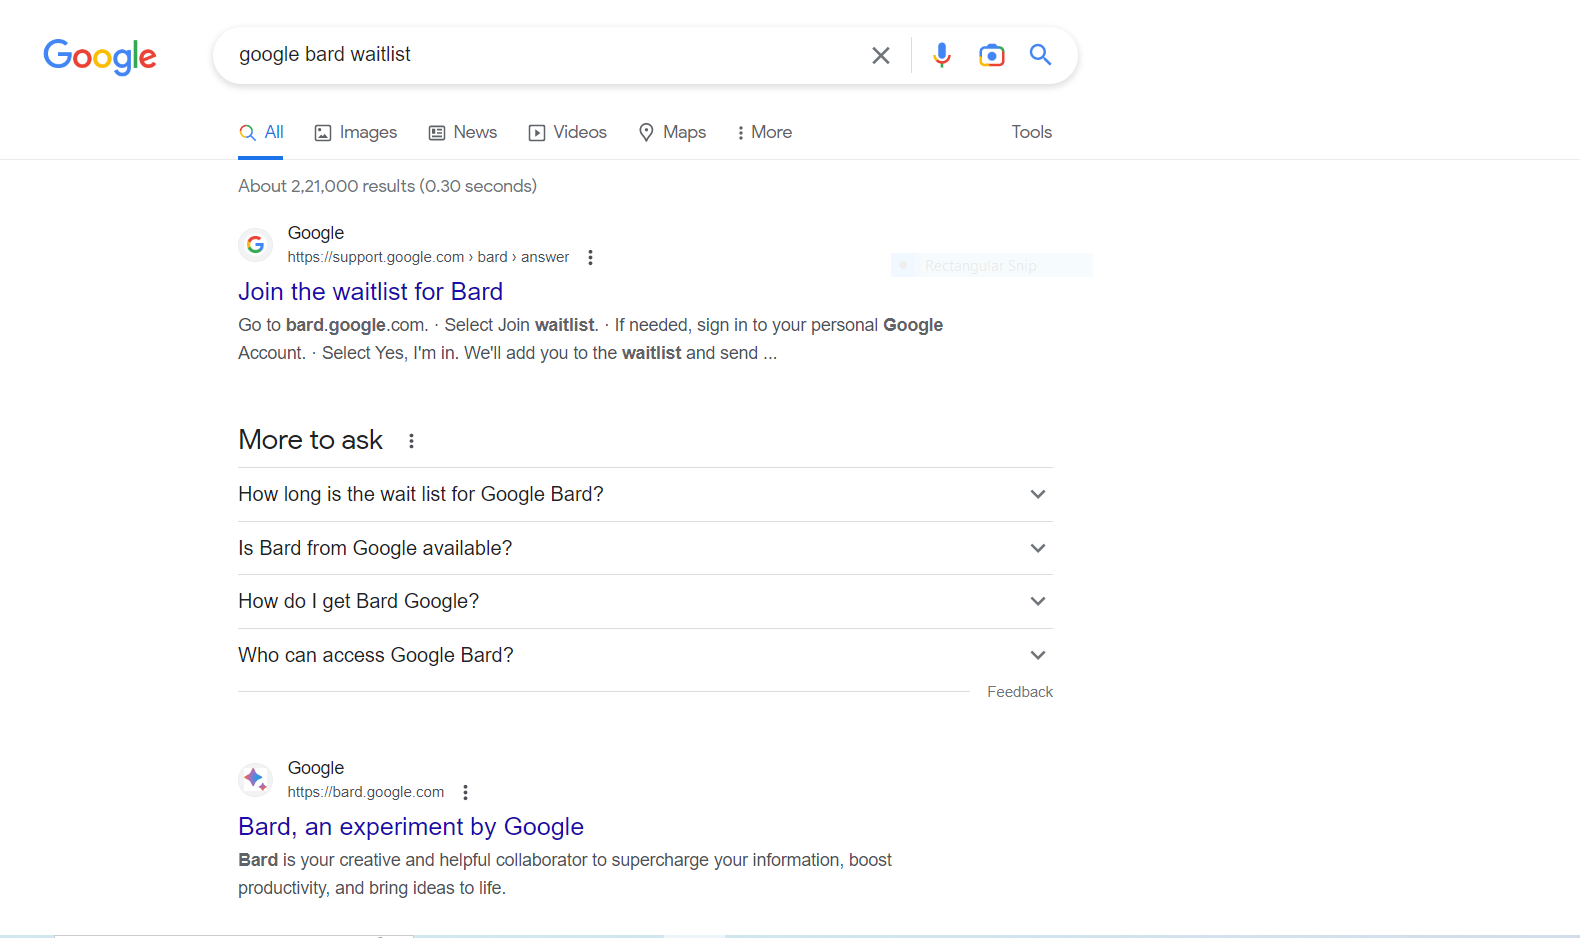
Task: Click snippet text Bard is your creative collaborator
Action: point(565,874)
